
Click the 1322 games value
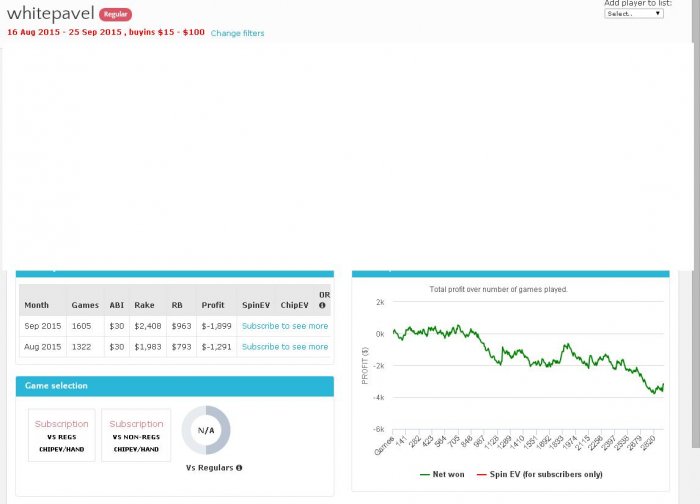pyautogui.click(x=81, y=347)
